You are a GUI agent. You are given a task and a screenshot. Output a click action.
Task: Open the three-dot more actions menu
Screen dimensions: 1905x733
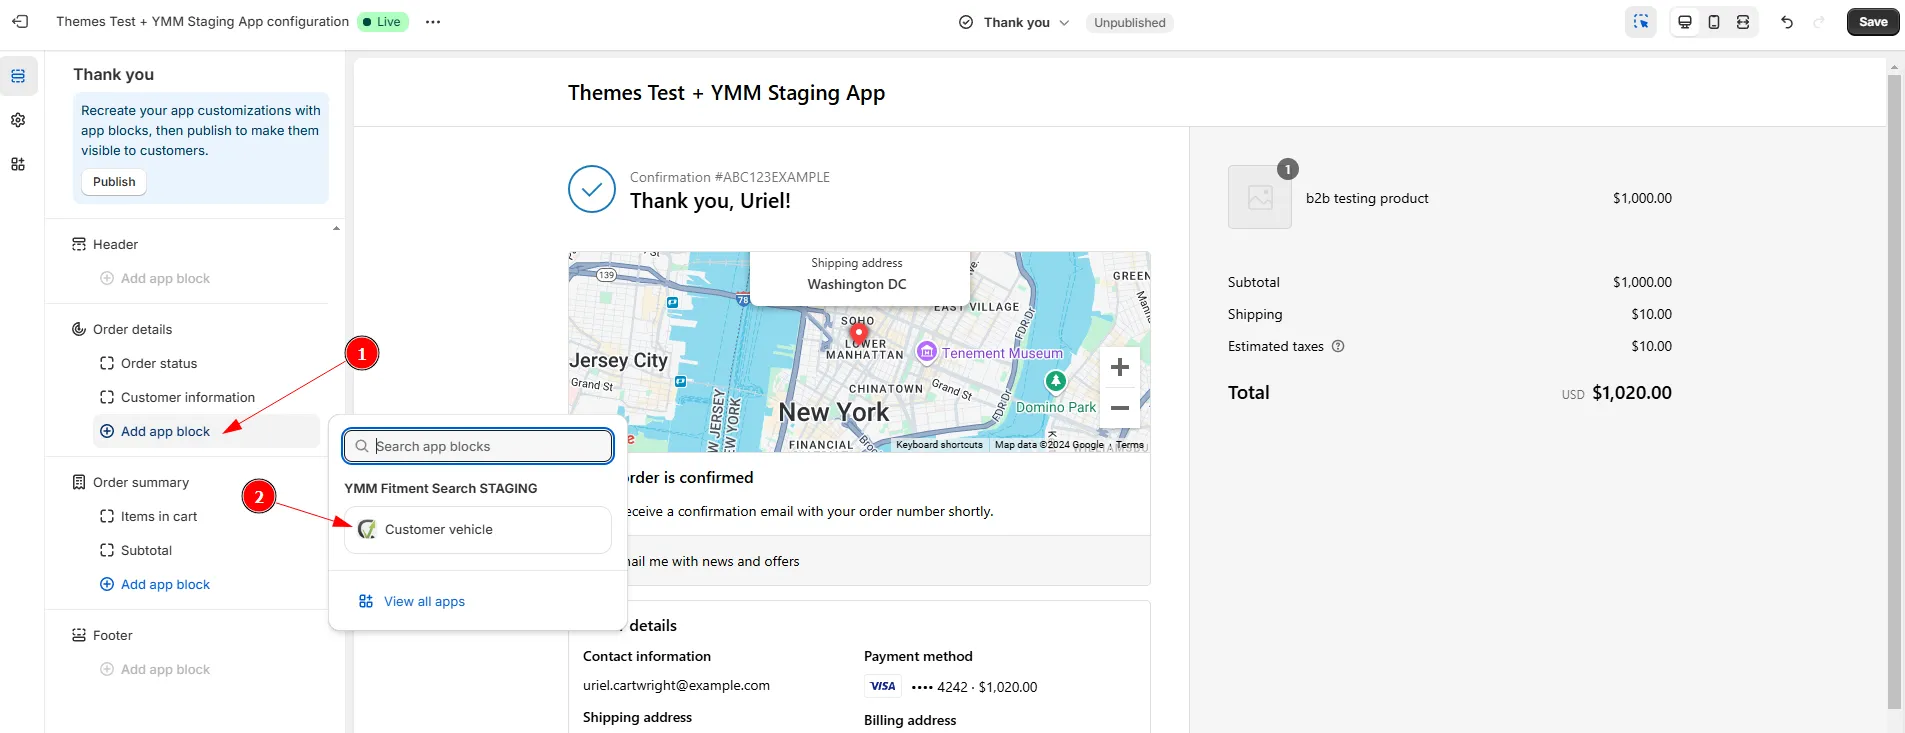coord(433,22)
